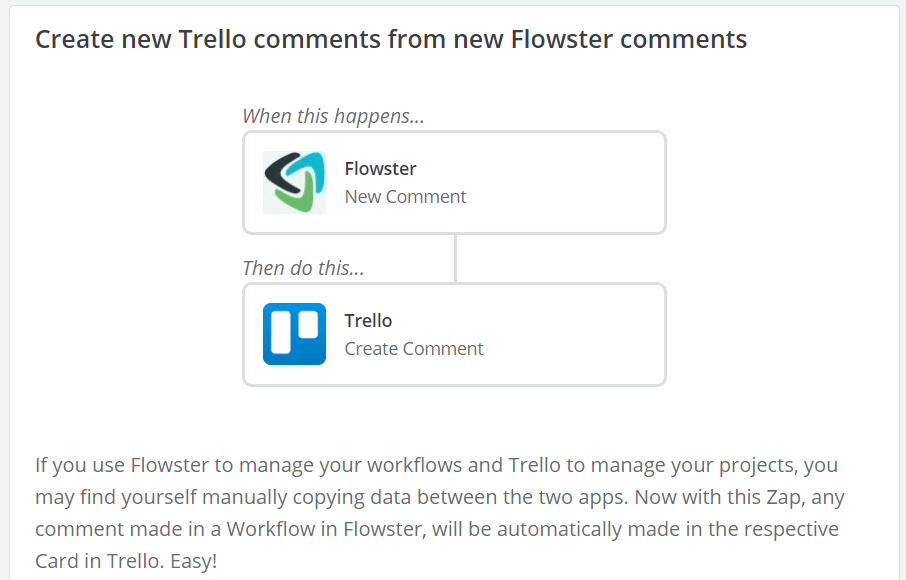Click the New Comment trigger text

(405, 197)
